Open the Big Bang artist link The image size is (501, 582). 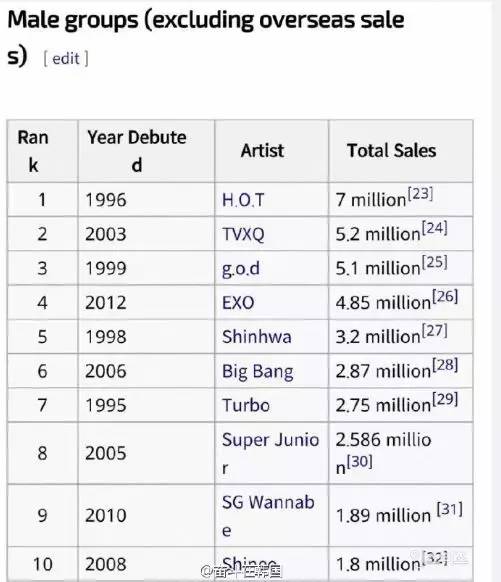(x=258, y=372)
